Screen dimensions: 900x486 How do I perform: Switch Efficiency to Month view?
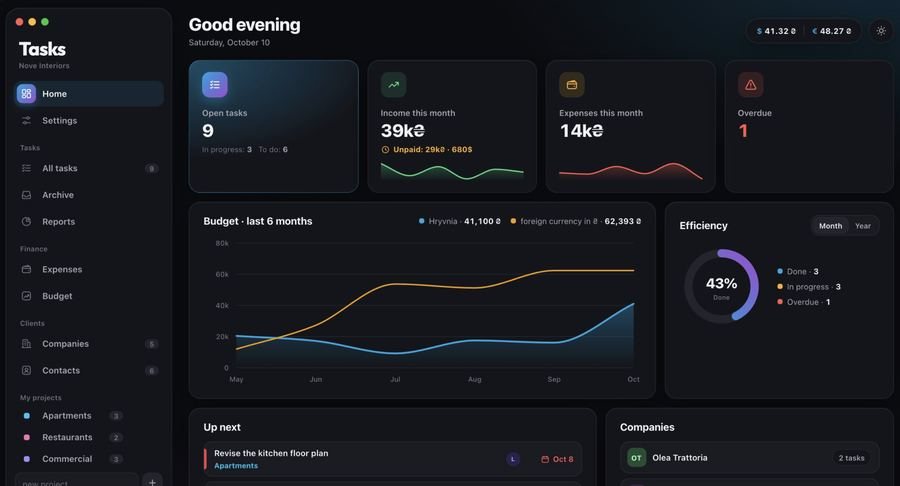tap(830, 226)
